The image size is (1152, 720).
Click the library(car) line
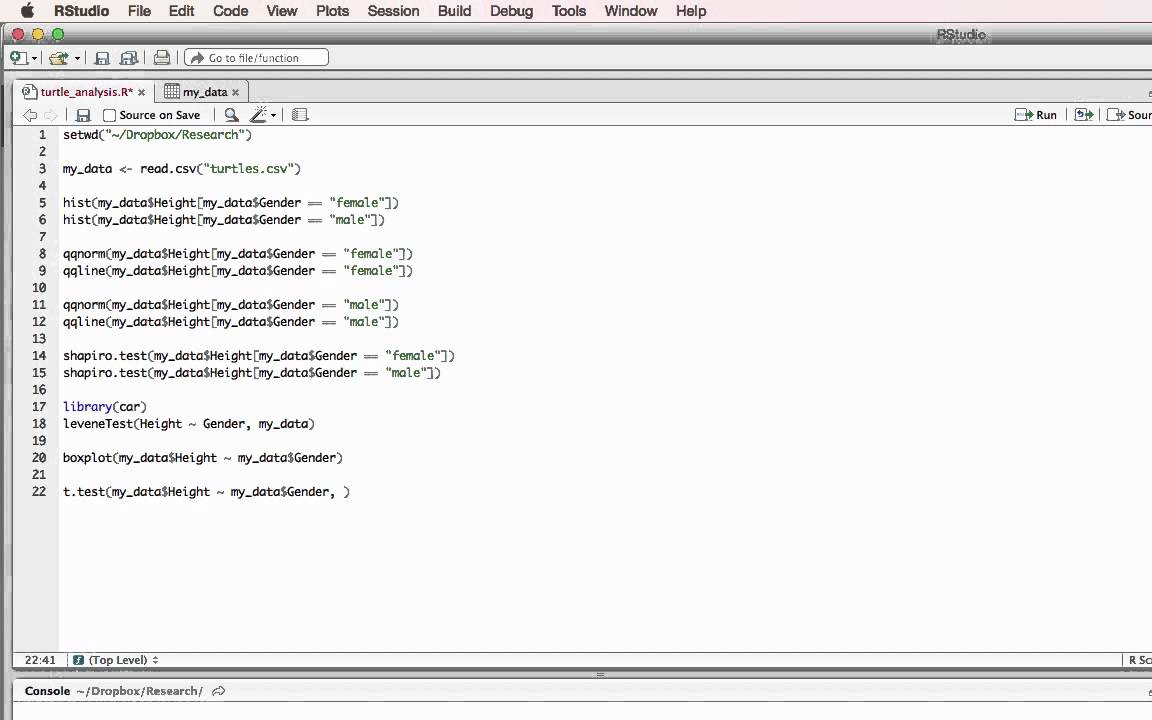[104, 406]
